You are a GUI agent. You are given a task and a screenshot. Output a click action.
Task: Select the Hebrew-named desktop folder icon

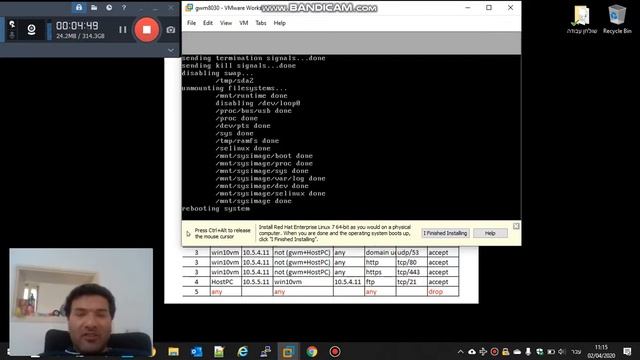click(582, 19)
